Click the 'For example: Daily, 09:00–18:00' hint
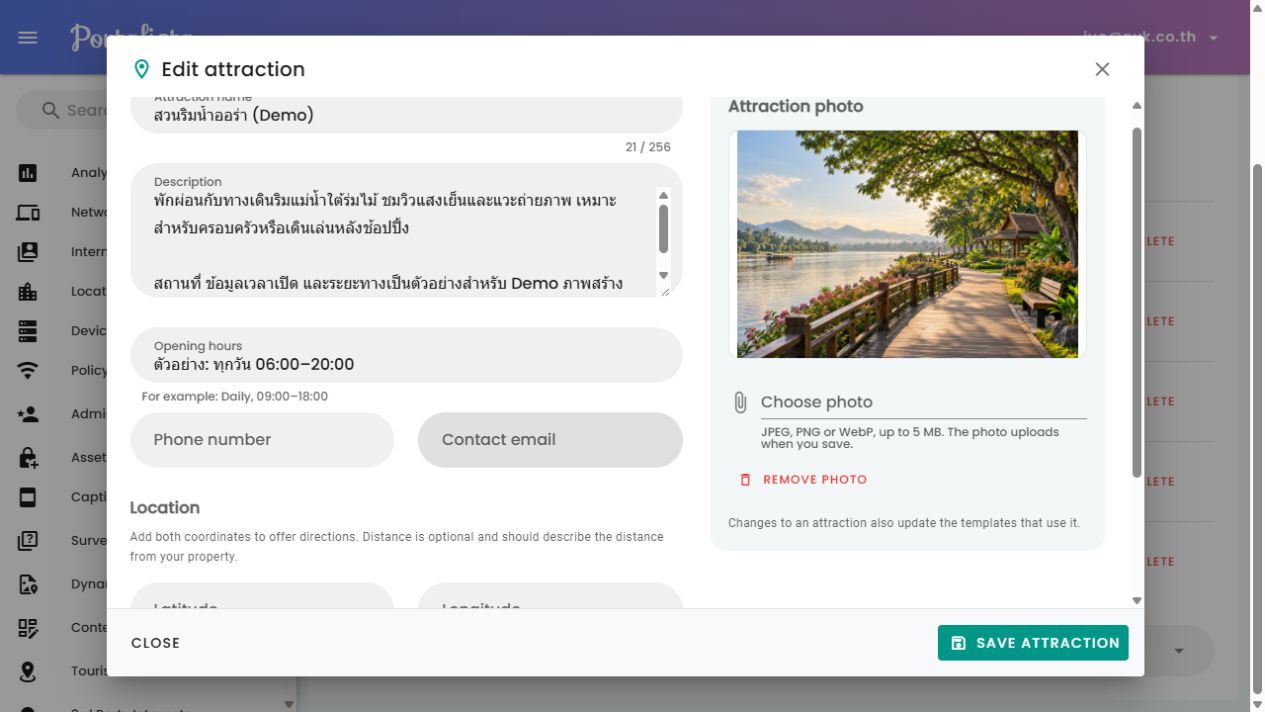Screen dimensions: 1265x712 (235, 397)
